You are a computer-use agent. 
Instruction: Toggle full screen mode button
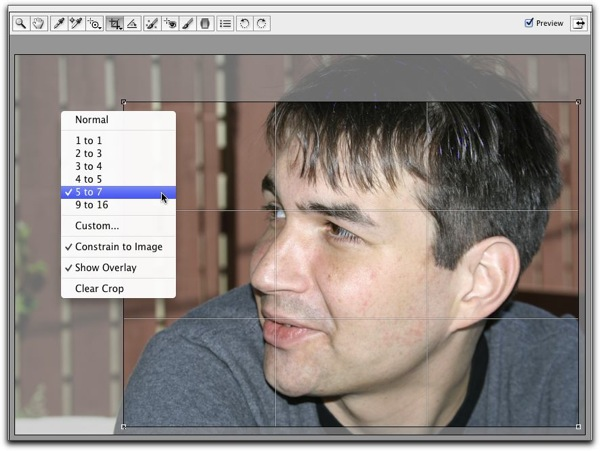[579, 23]
